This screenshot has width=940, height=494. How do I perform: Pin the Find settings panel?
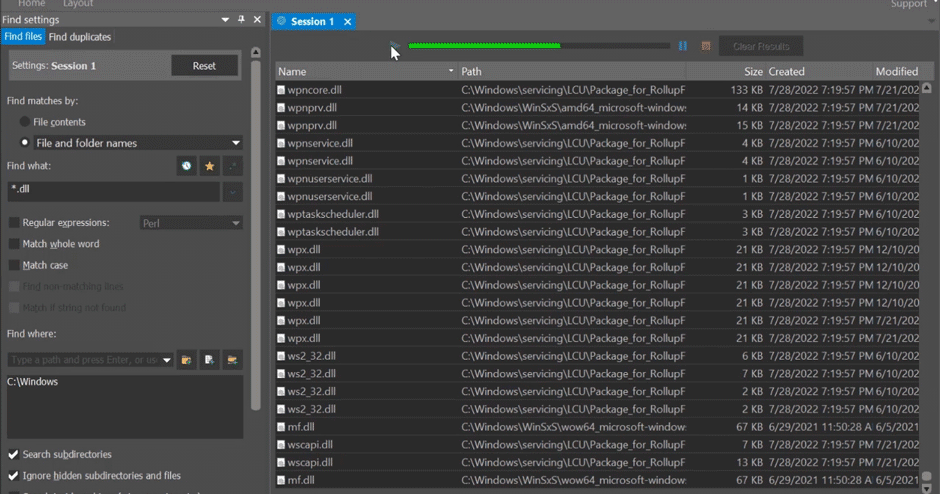pyautogui.click(x=241, y=20)
